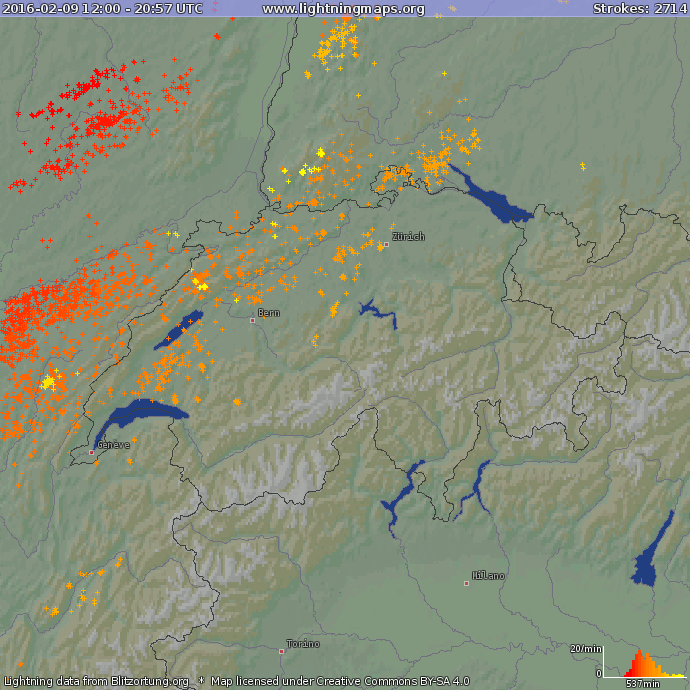Click the Genève city label
This screenshot has height=690, width=690.
tap(113, 445)
